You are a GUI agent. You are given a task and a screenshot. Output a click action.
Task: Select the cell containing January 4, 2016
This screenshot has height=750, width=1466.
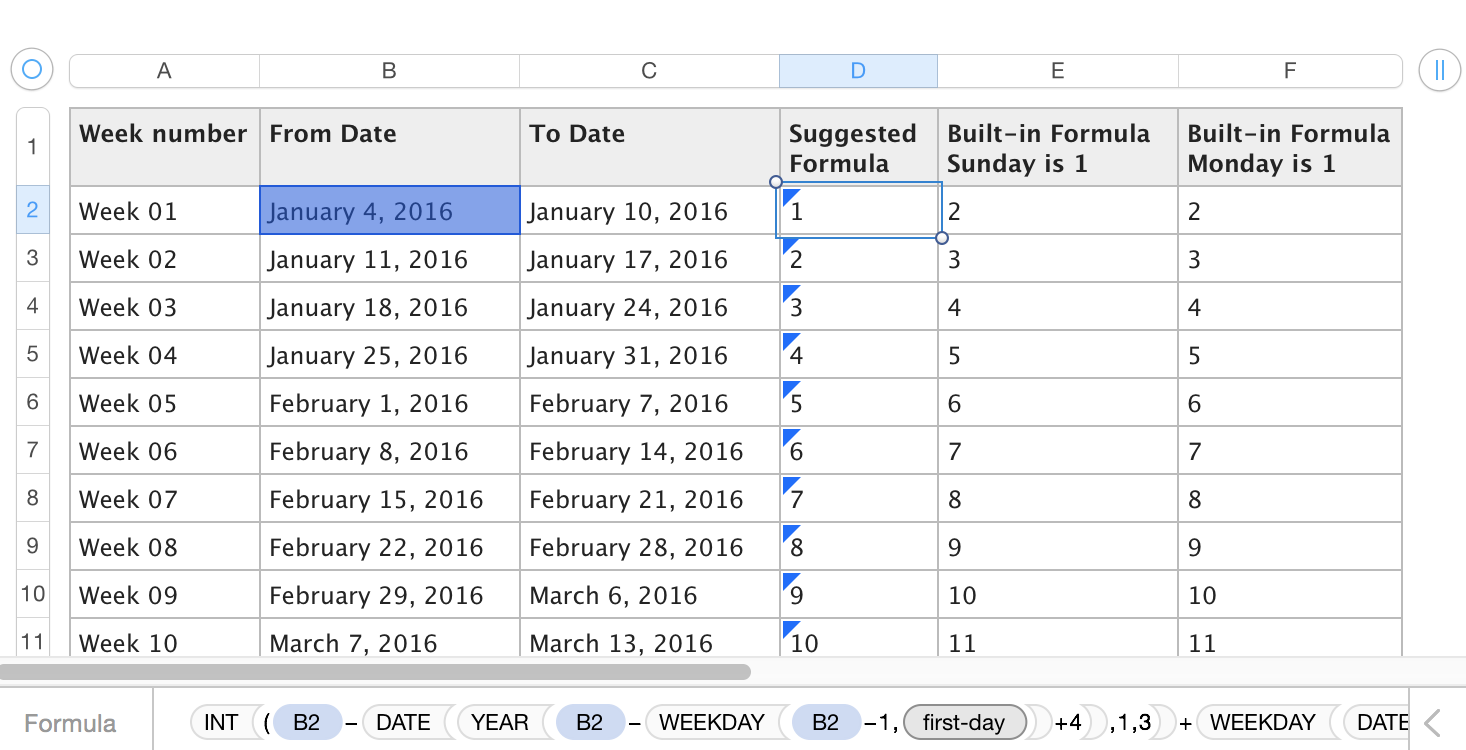[388, 211]
